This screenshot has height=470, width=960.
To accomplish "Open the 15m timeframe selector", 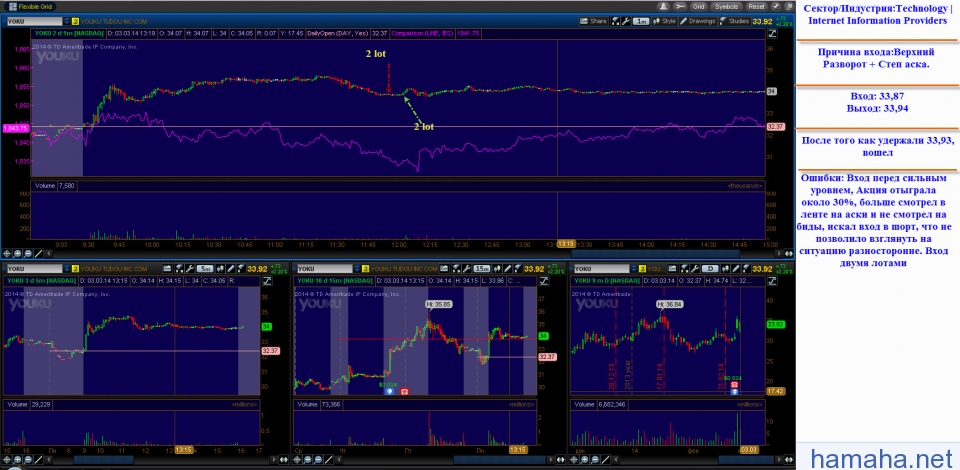I will point(482,269).
